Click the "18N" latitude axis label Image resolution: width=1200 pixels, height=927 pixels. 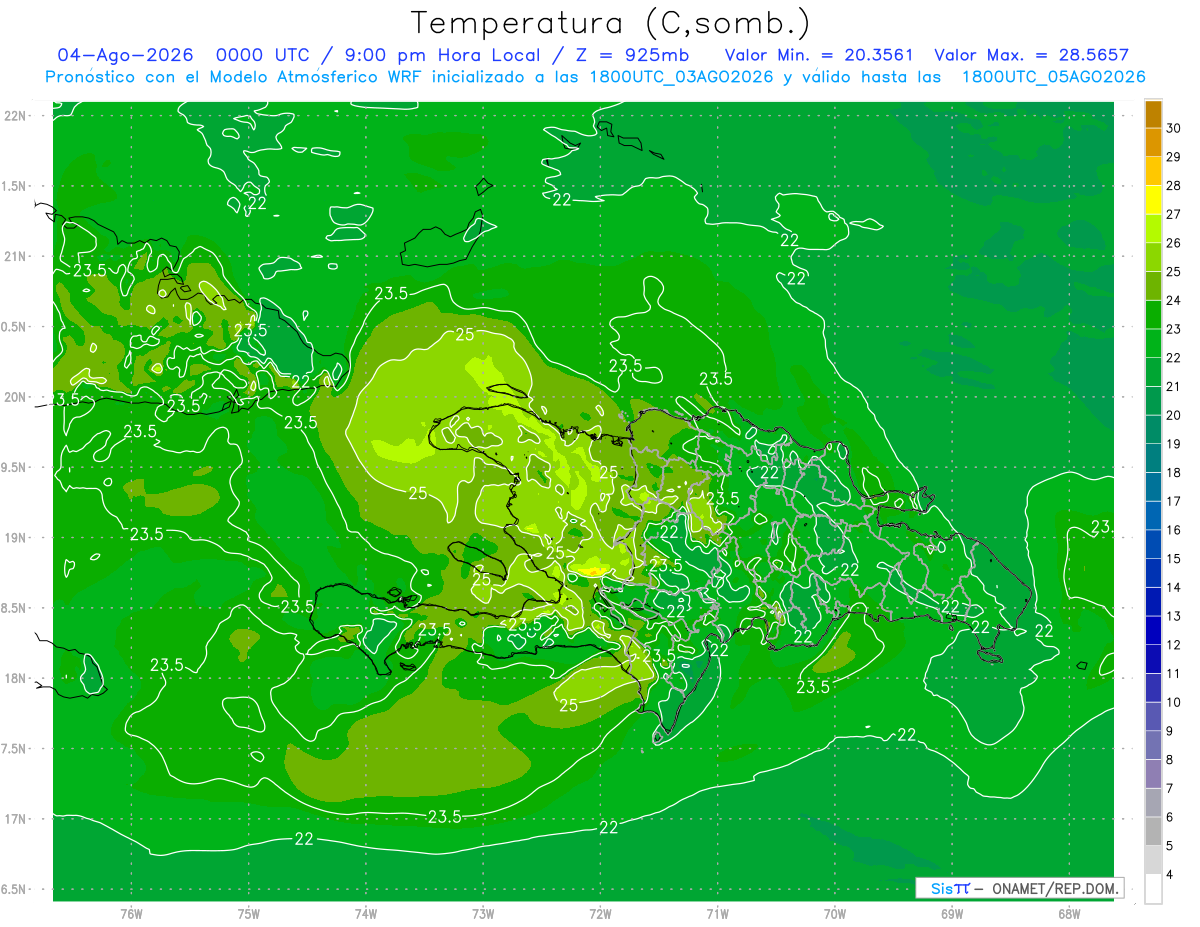tap(16, 678)
